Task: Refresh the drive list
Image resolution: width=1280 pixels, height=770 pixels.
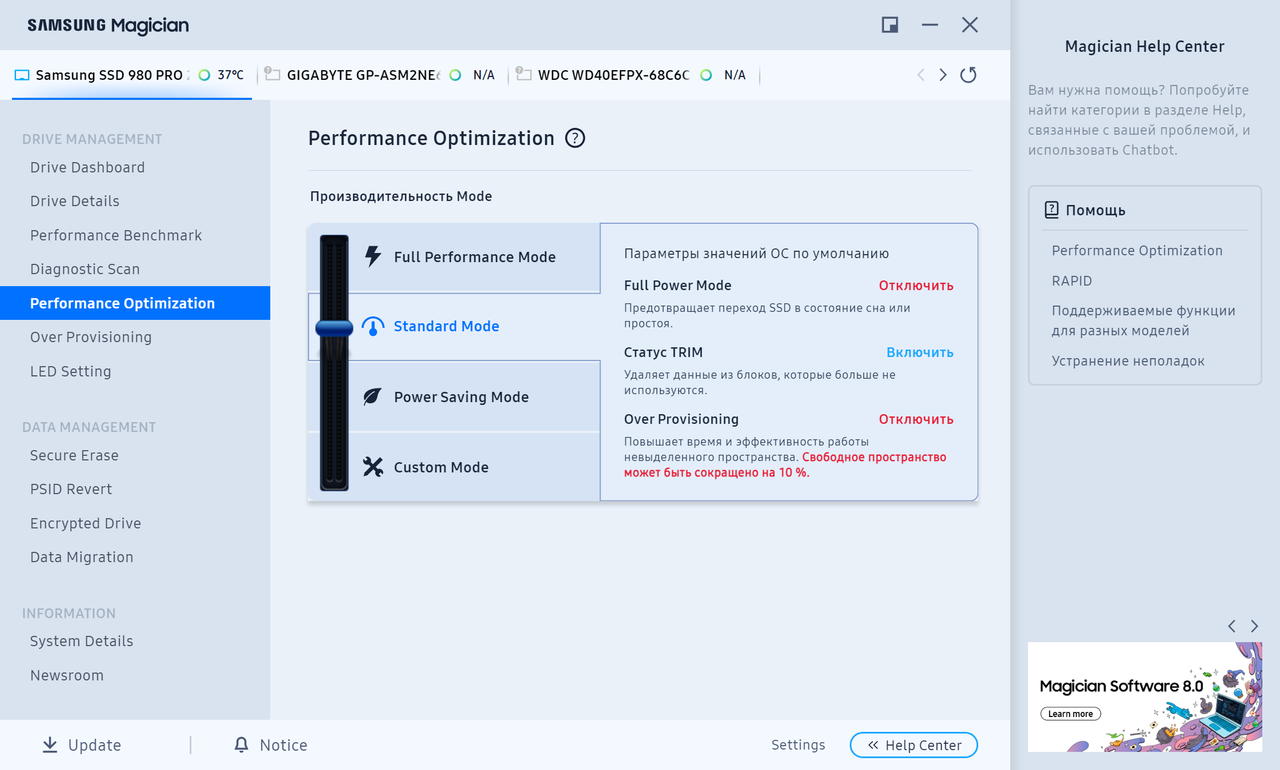Action: (968, 75)
